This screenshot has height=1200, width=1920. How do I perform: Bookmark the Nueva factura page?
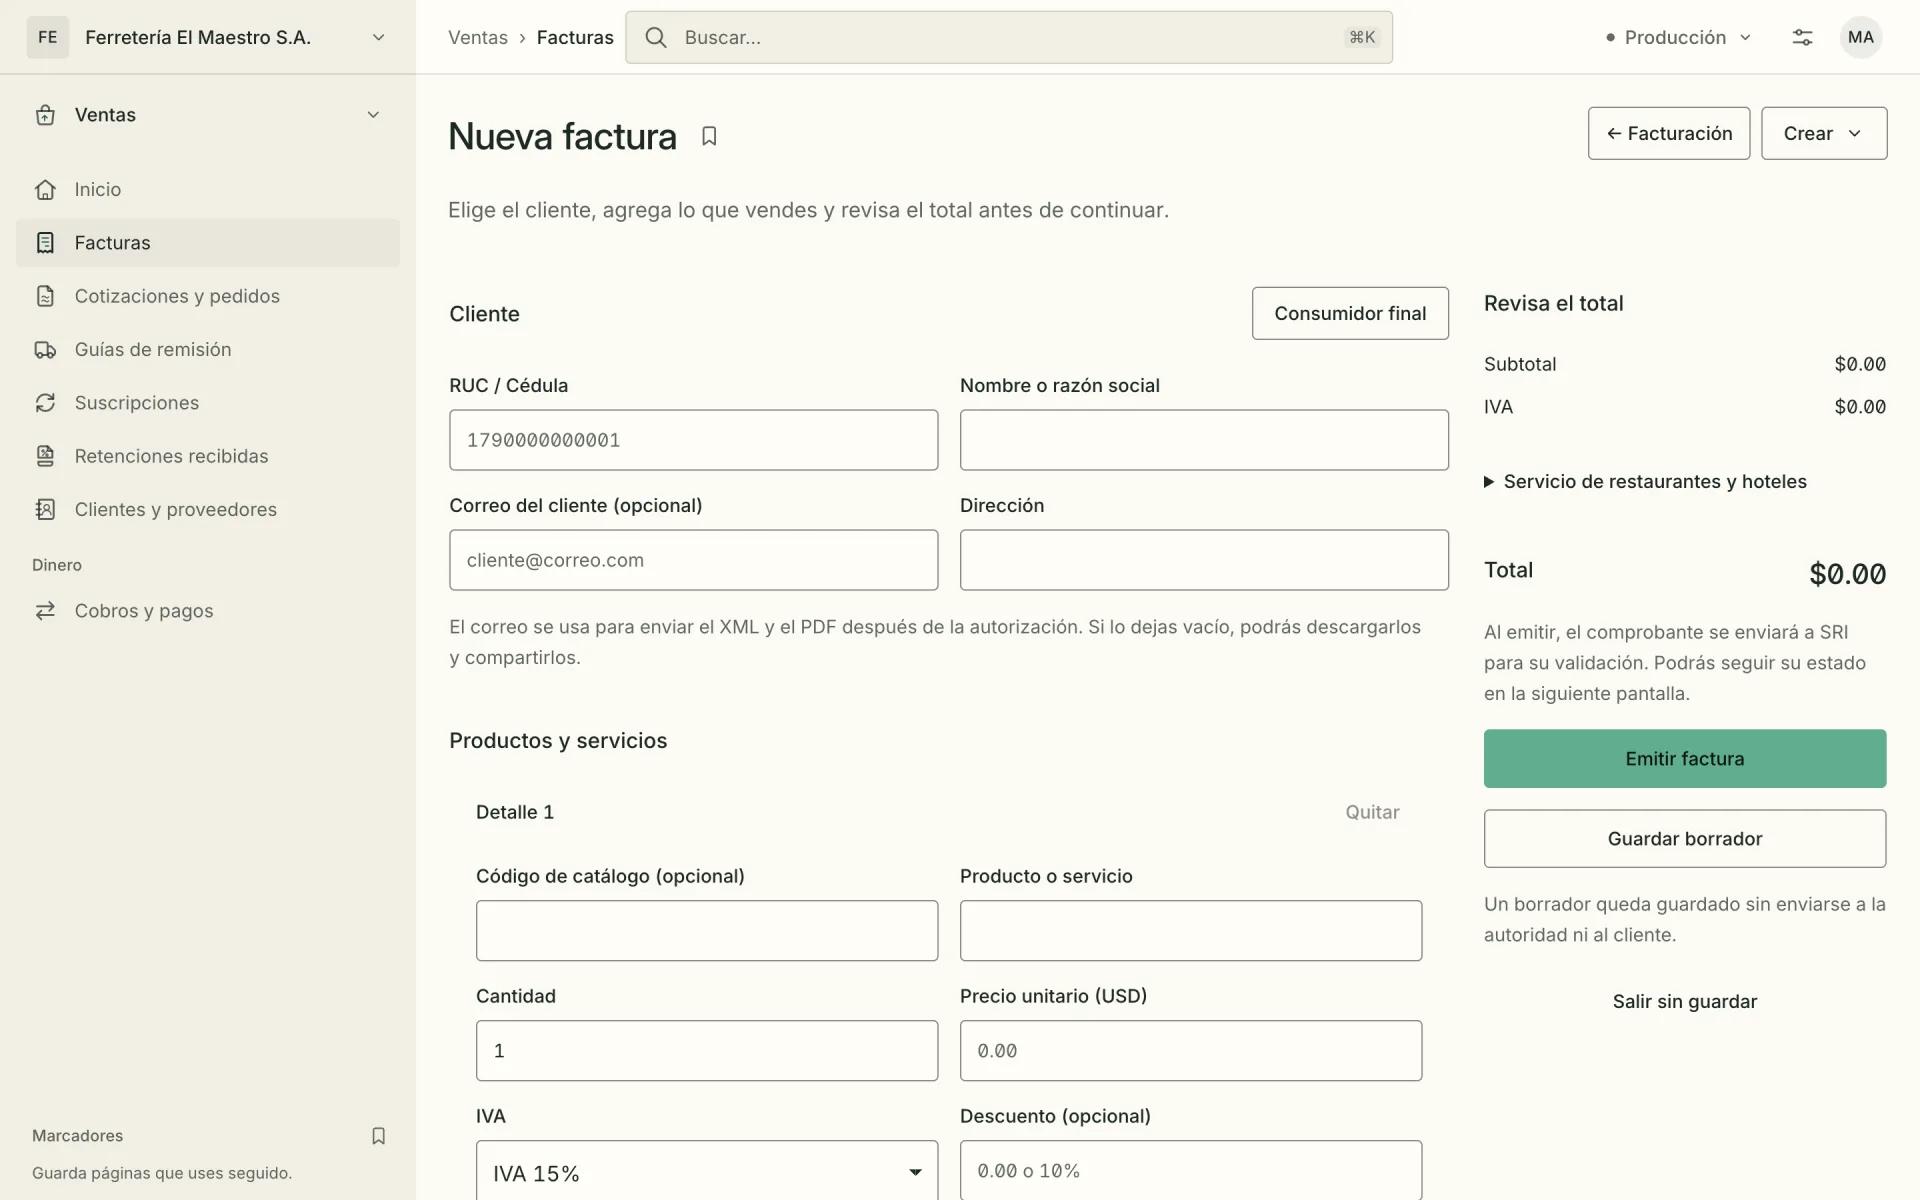tap(709, 136)
